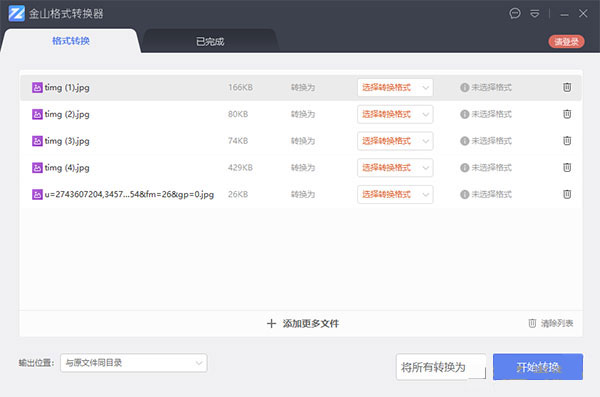This screenshot has width=600, height=397.
Task: Expand the 输出位置 与原文件同目录 dropdown
Action: click(134, 363)
